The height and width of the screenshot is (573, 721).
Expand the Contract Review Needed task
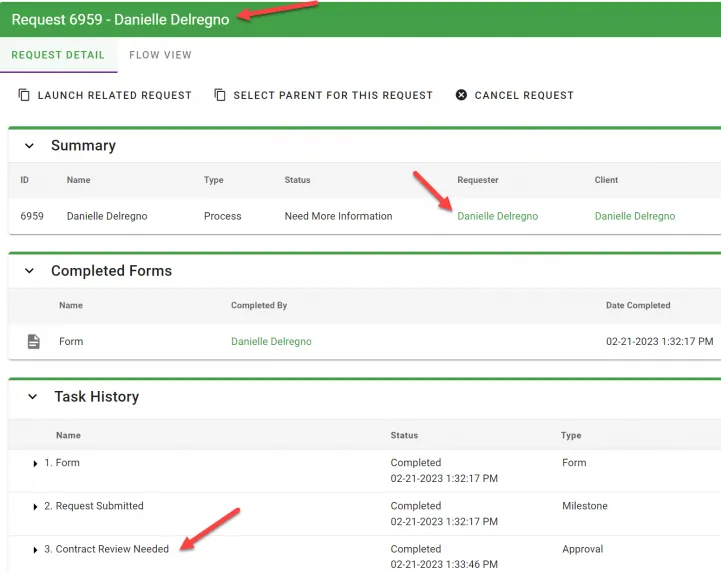pos(36,550)
